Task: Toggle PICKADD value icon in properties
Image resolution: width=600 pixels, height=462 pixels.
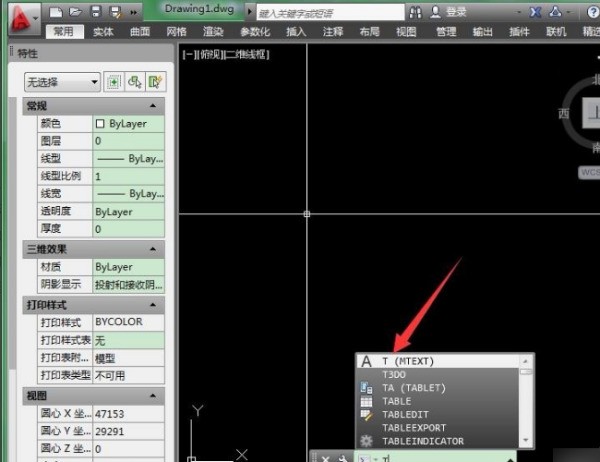Action: [x=114, y=82]
